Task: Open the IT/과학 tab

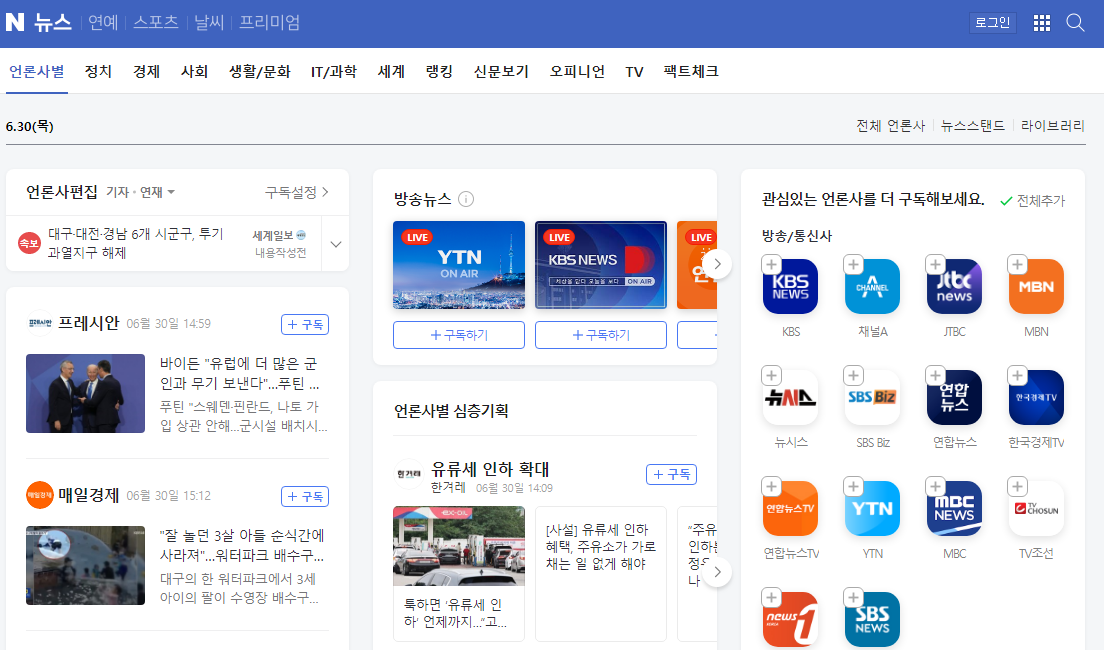Action: [334, 71]
